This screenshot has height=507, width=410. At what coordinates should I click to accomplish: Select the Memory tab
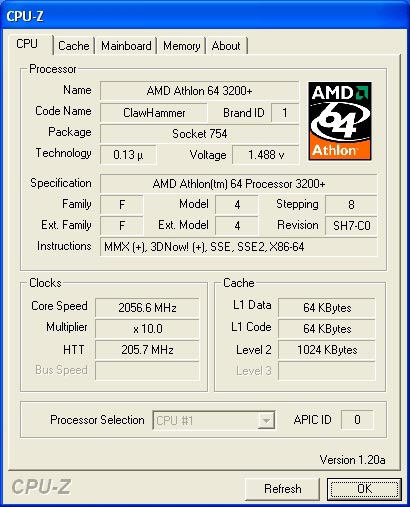pos(181,46)
